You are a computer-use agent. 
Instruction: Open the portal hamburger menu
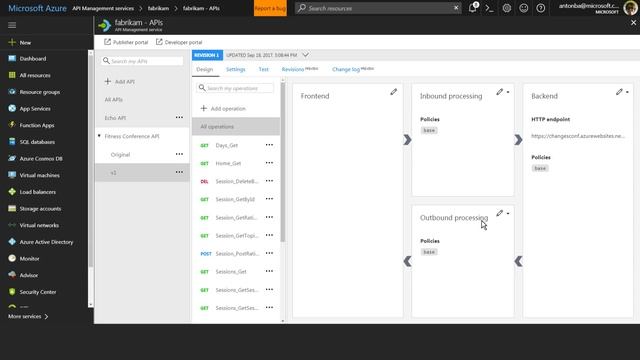click(12, 25)
